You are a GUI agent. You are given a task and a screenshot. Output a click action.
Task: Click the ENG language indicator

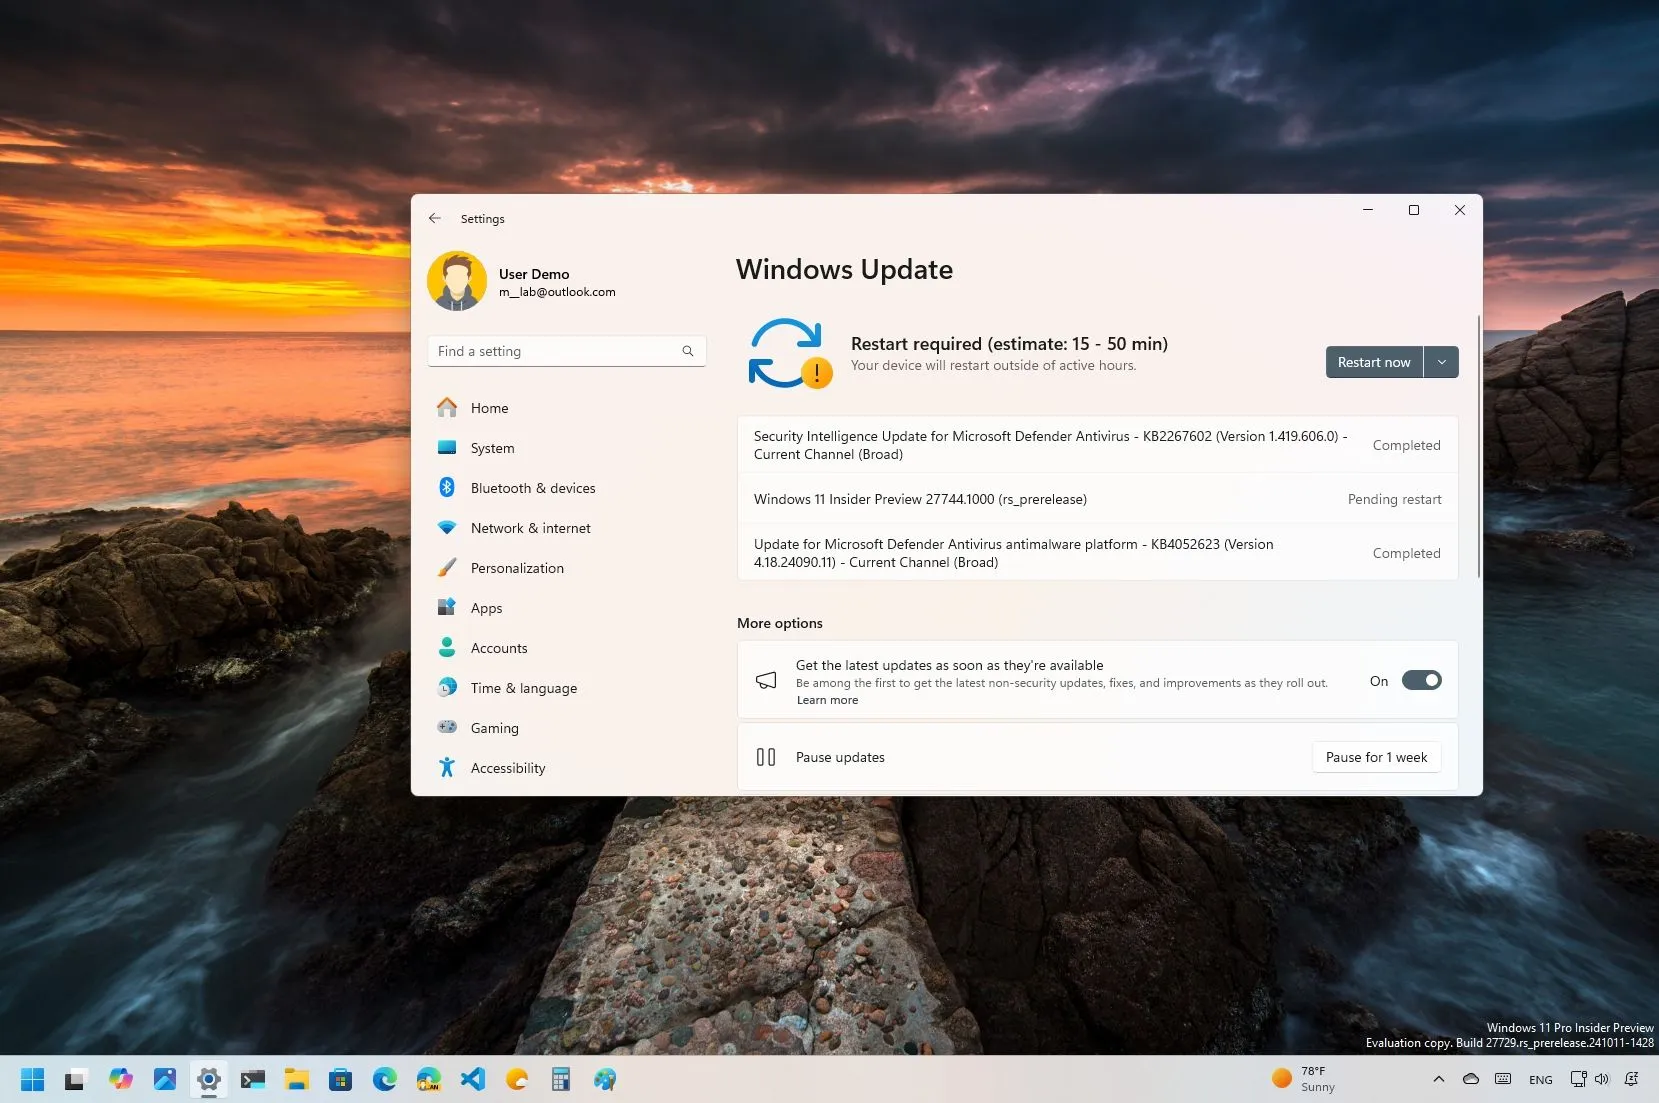point(1541,1080)
